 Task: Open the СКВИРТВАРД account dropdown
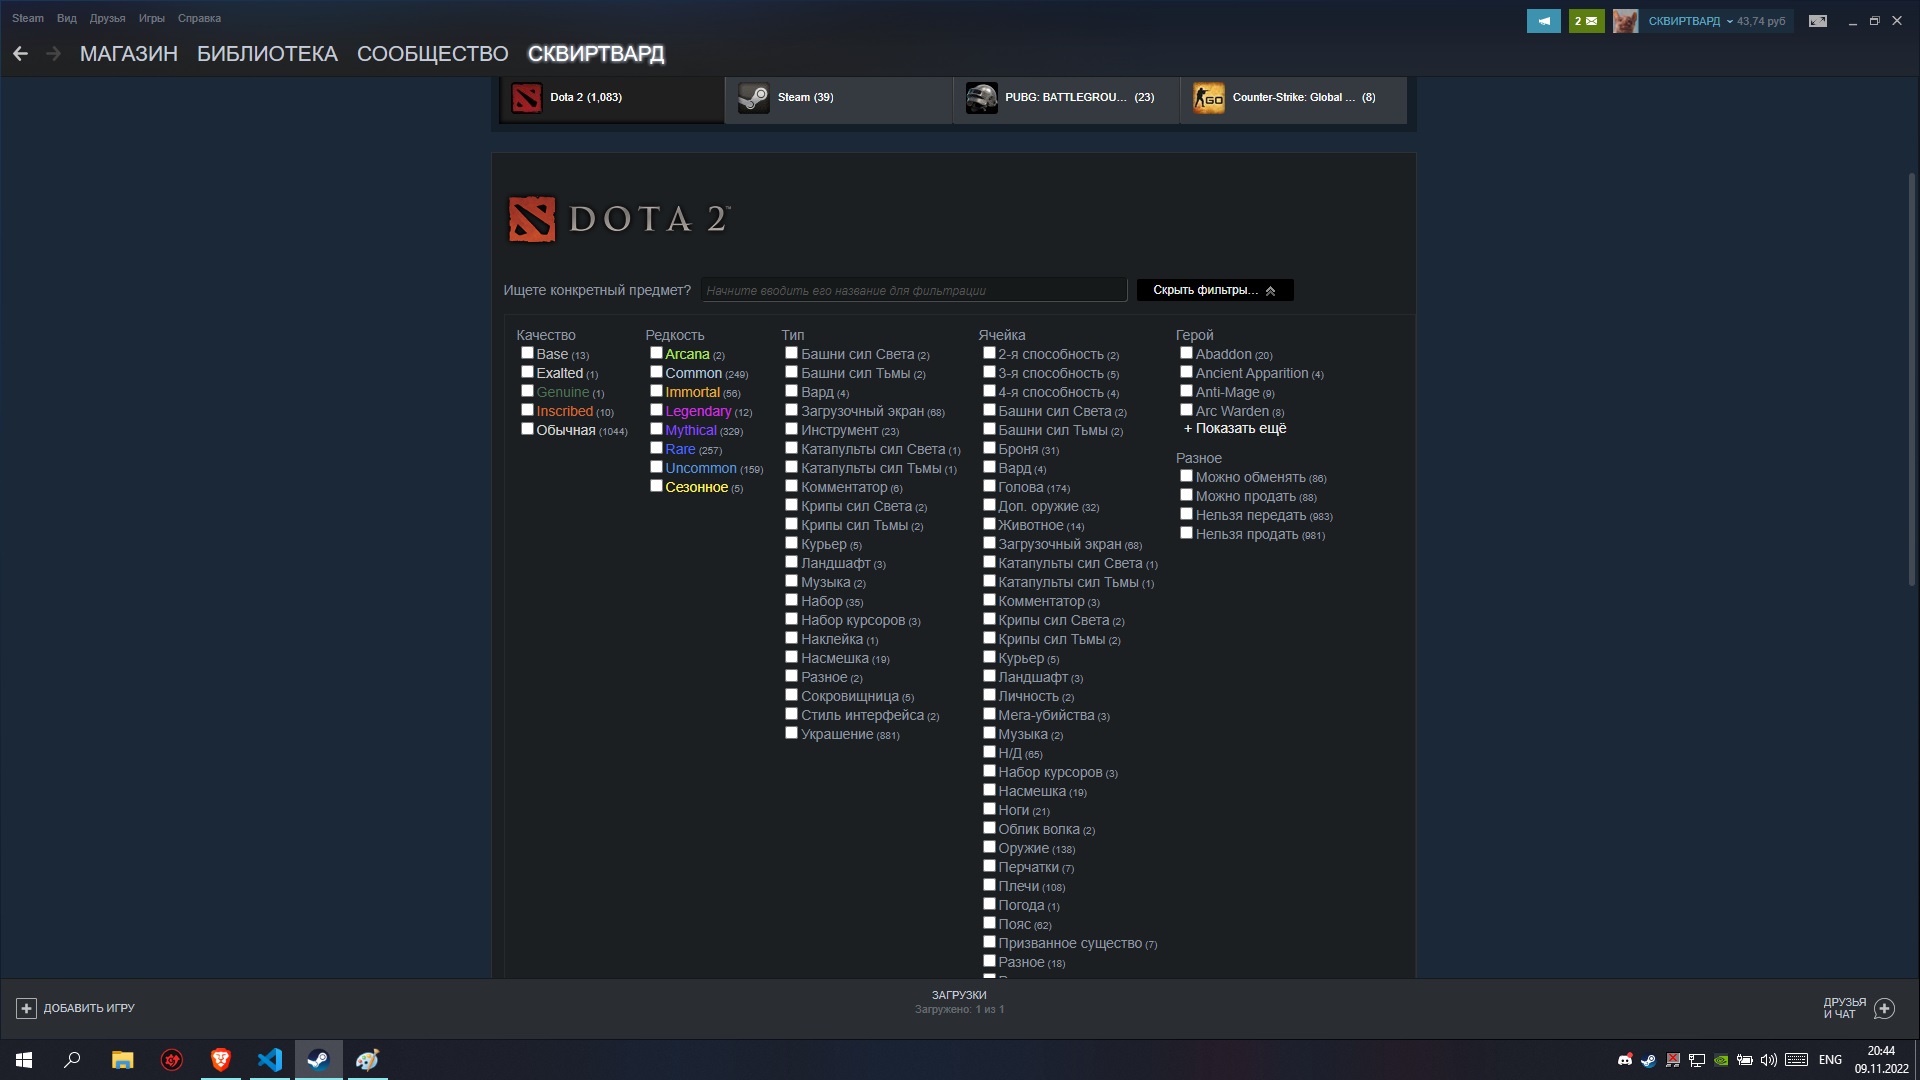point(1690,21)
